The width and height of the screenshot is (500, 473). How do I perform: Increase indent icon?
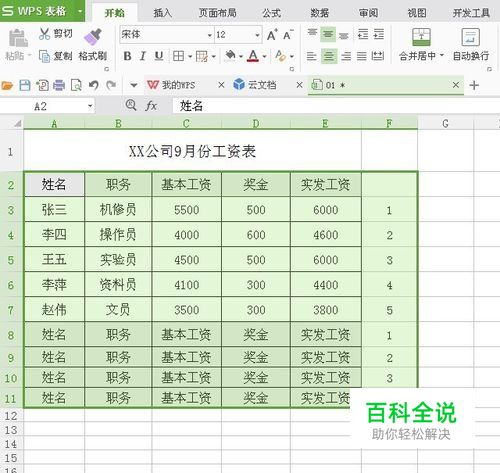point(379,34)
